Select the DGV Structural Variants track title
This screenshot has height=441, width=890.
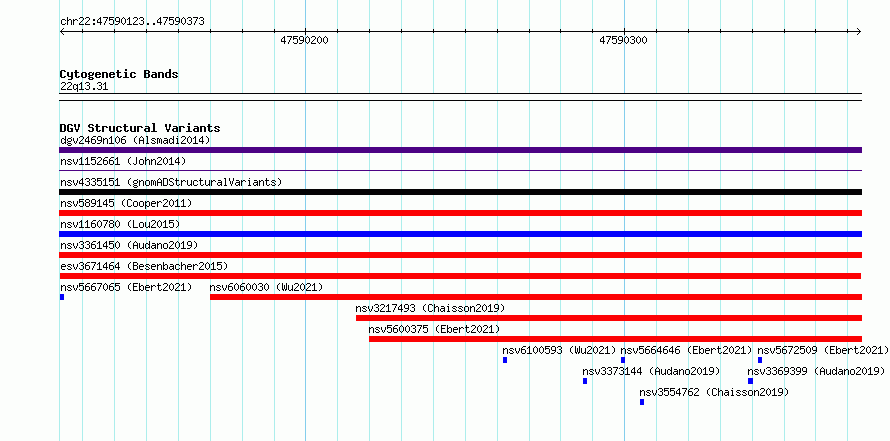point(140,128)
